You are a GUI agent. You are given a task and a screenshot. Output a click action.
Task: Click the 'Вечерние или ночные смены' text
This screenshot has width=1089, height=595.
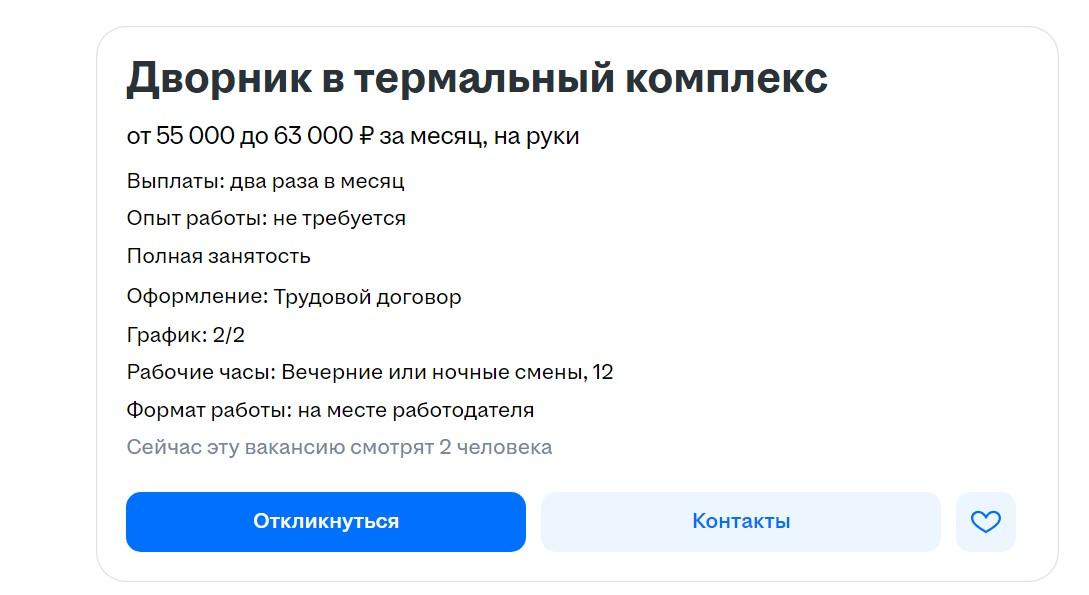click(x=433, y=372)
